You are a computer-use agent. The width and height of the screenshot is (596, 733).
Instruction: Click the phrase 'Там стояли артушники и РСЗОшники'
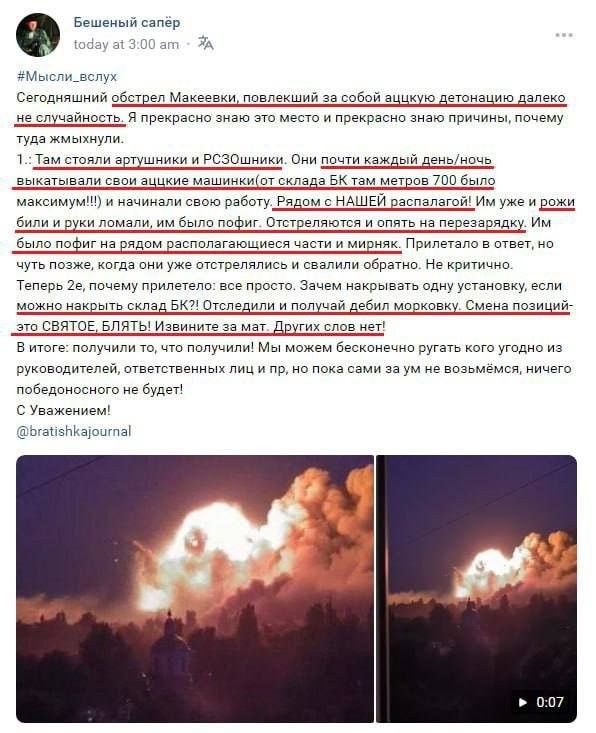(158, 160)
